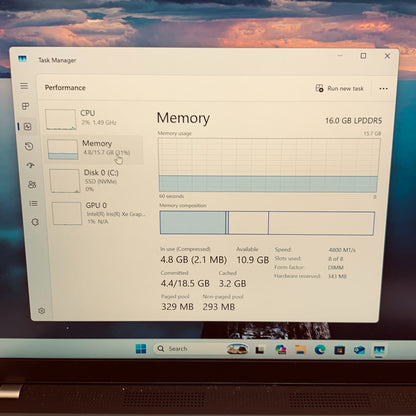This screenshot has width=416, height=416.
Task: Click the Memory usage graph
Action: [269, 166]
